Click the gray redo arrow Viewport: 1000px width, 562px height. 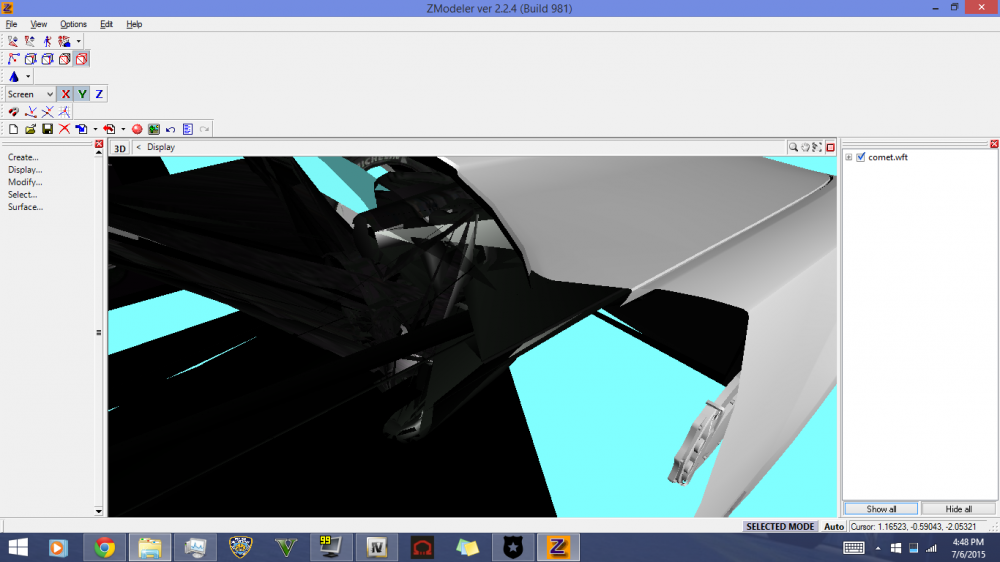(x=204, y=129)
